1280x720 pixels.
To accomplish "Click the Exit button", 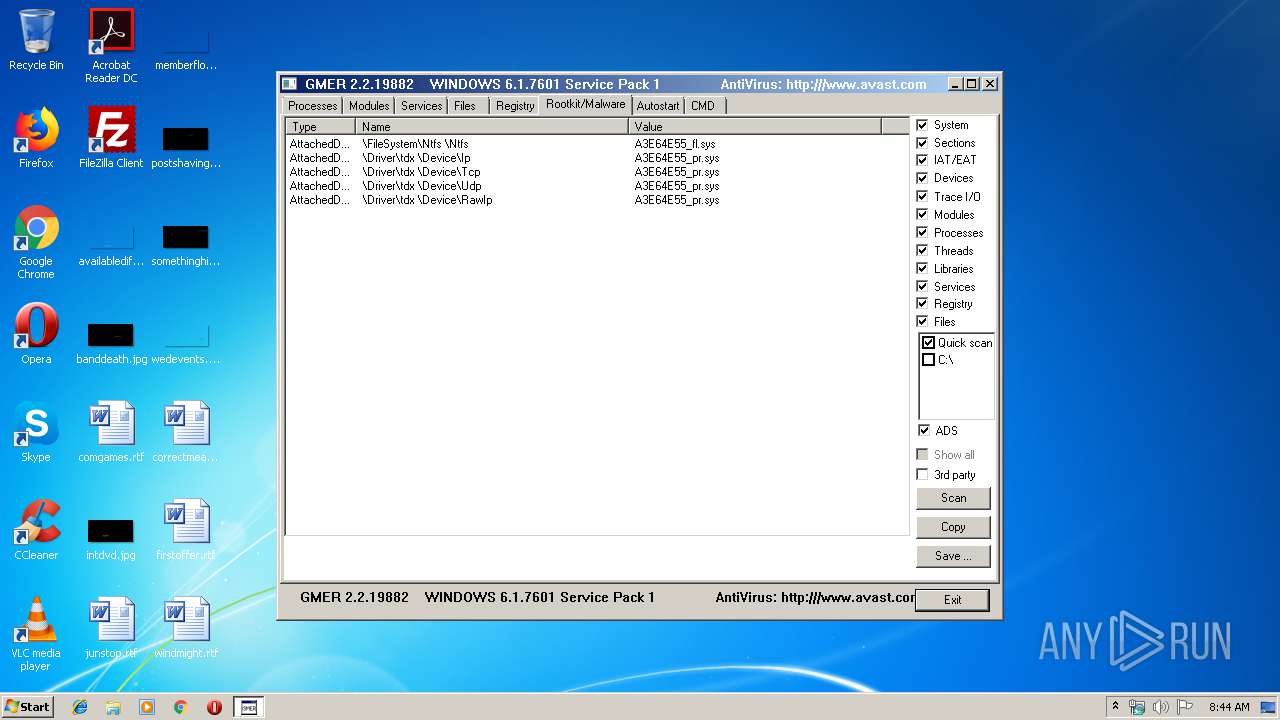I will click(952, 600).
